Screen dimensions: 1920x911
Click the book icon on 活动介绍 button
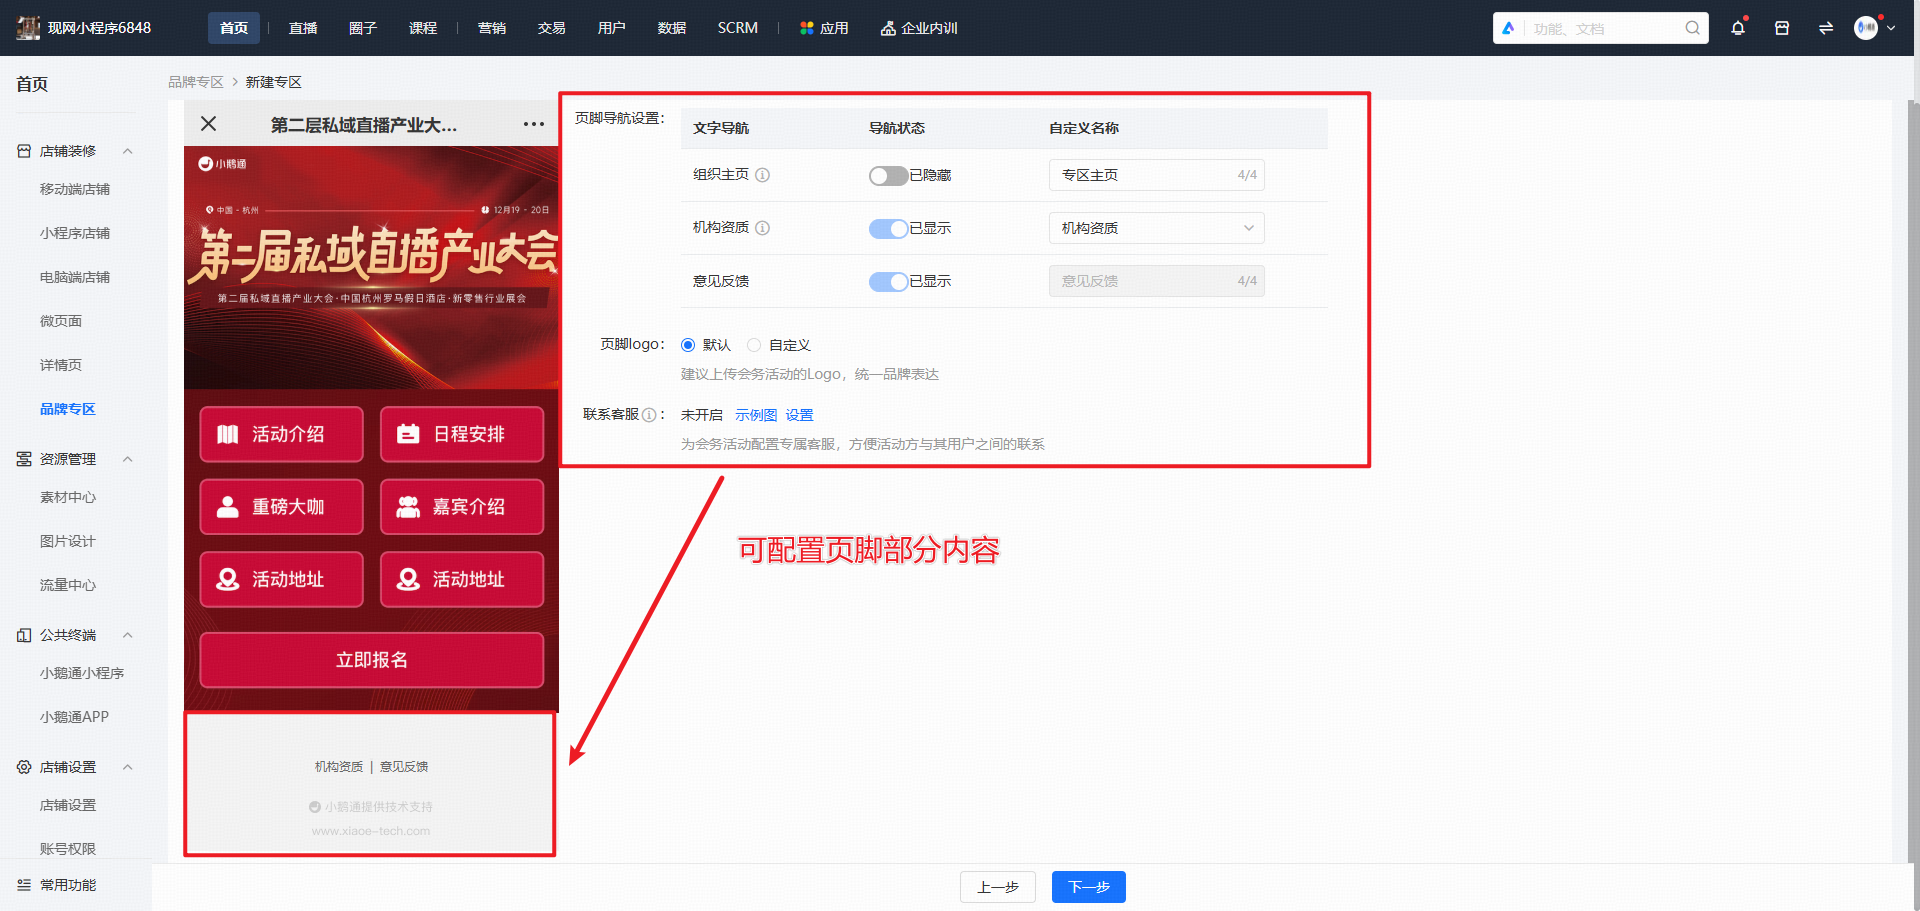click(228, 434)
